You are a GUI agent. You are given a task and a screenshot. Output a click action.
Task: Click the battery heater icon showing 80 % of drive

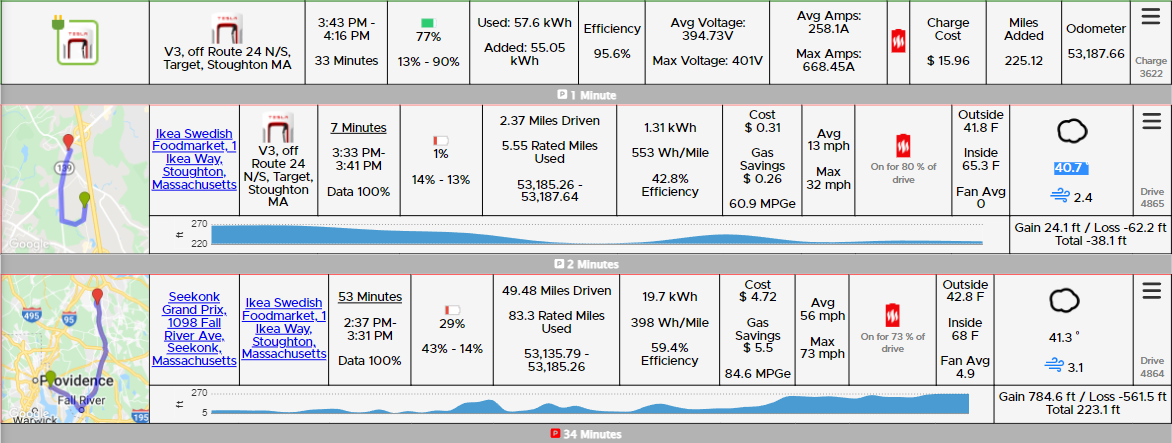pyautogui.click(x=903, y=146)
